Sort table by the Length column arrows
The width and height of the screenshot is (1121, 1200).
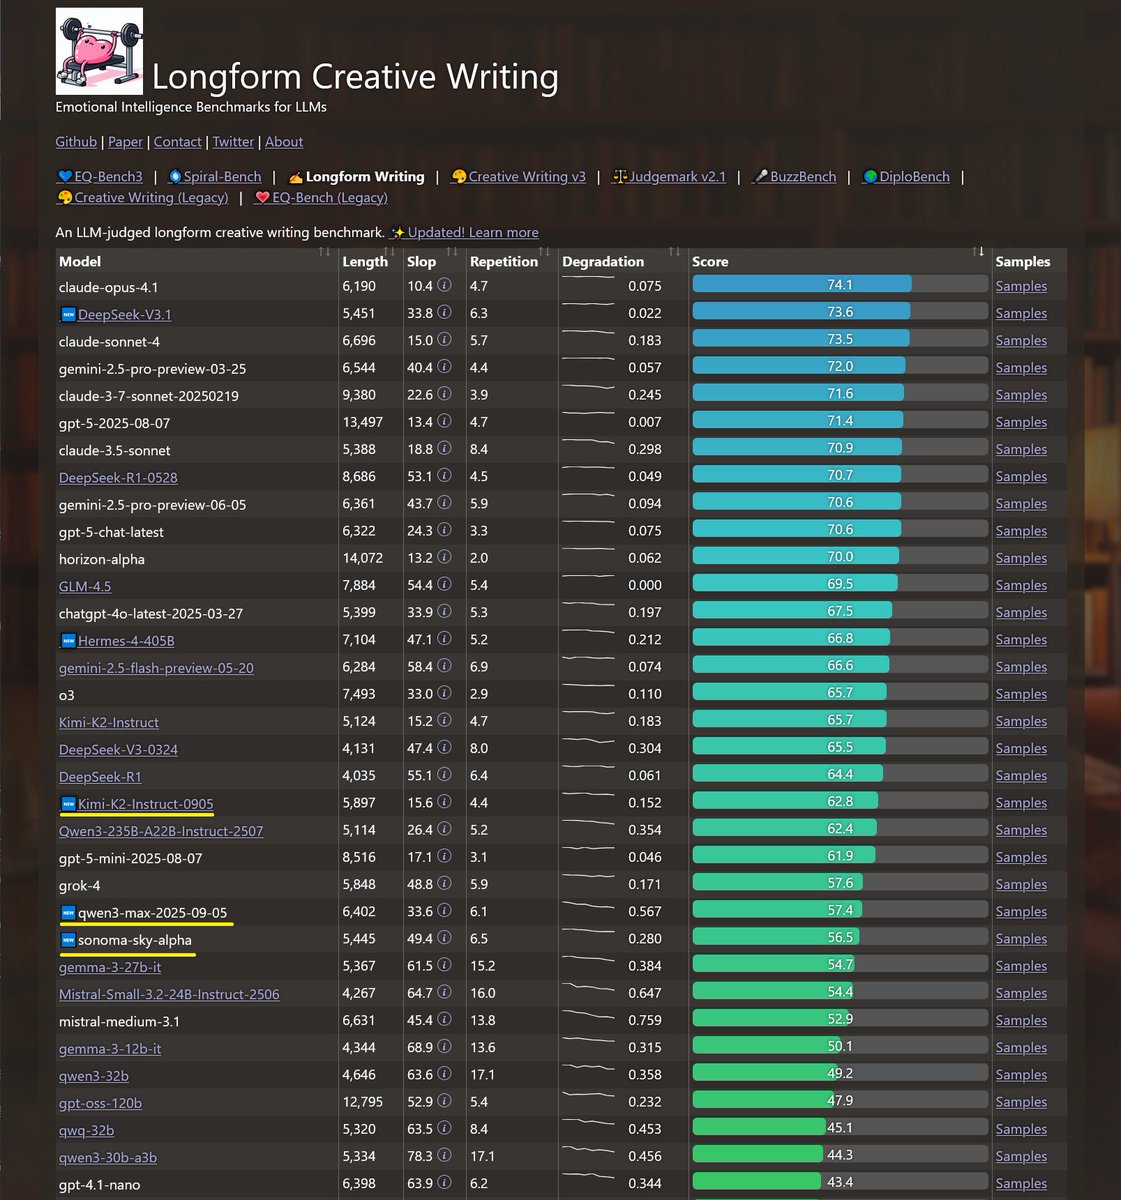tap(390, 251)
